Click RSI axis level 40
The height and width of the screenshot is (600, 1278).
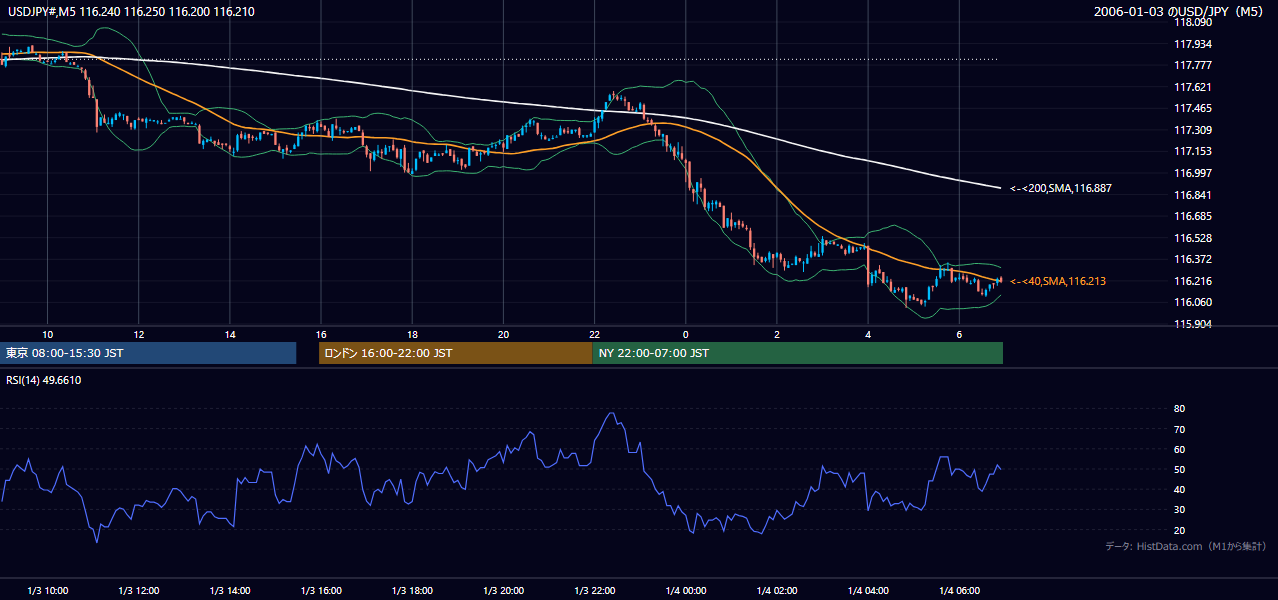click(x=1179, y=489)
